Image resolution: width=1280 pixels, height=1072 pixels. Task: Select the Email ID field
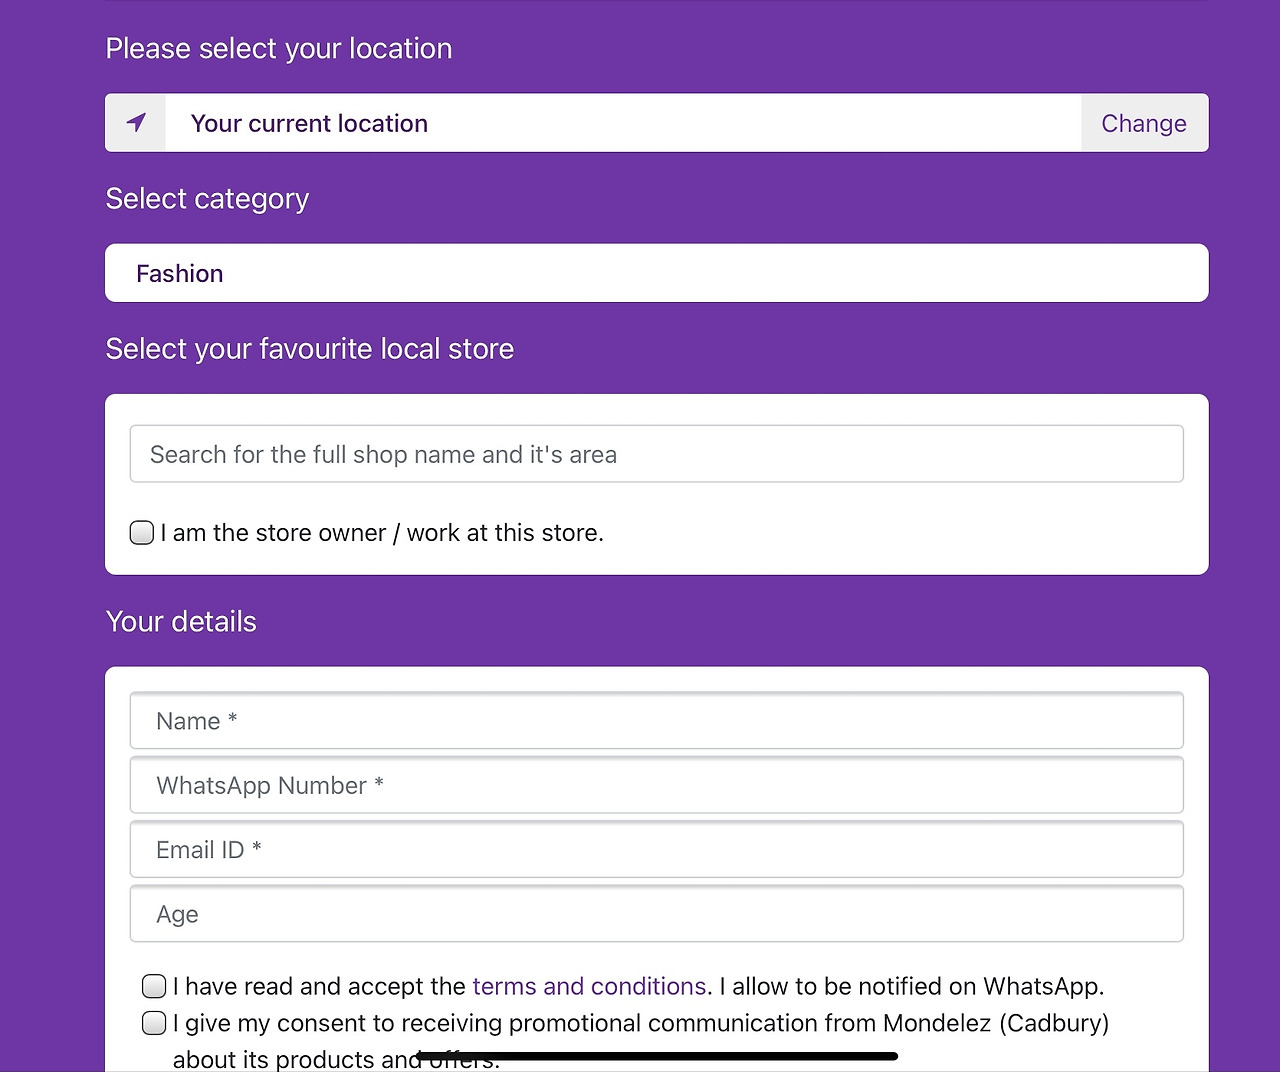(x=656, y=850)
